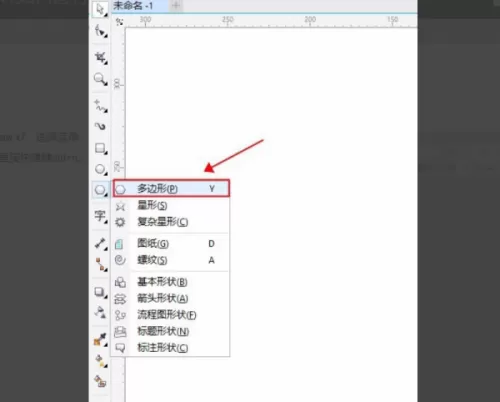Select the Pick tool arrow icon

click(99, 9)
